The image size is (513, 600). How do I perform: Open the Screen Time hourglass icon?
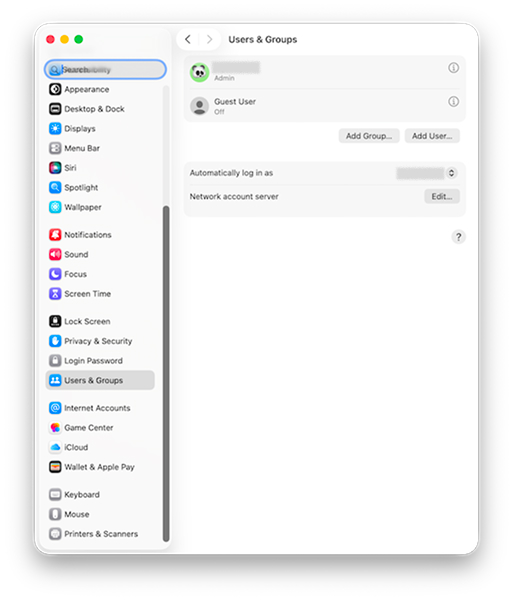click(x=55, y=293)
